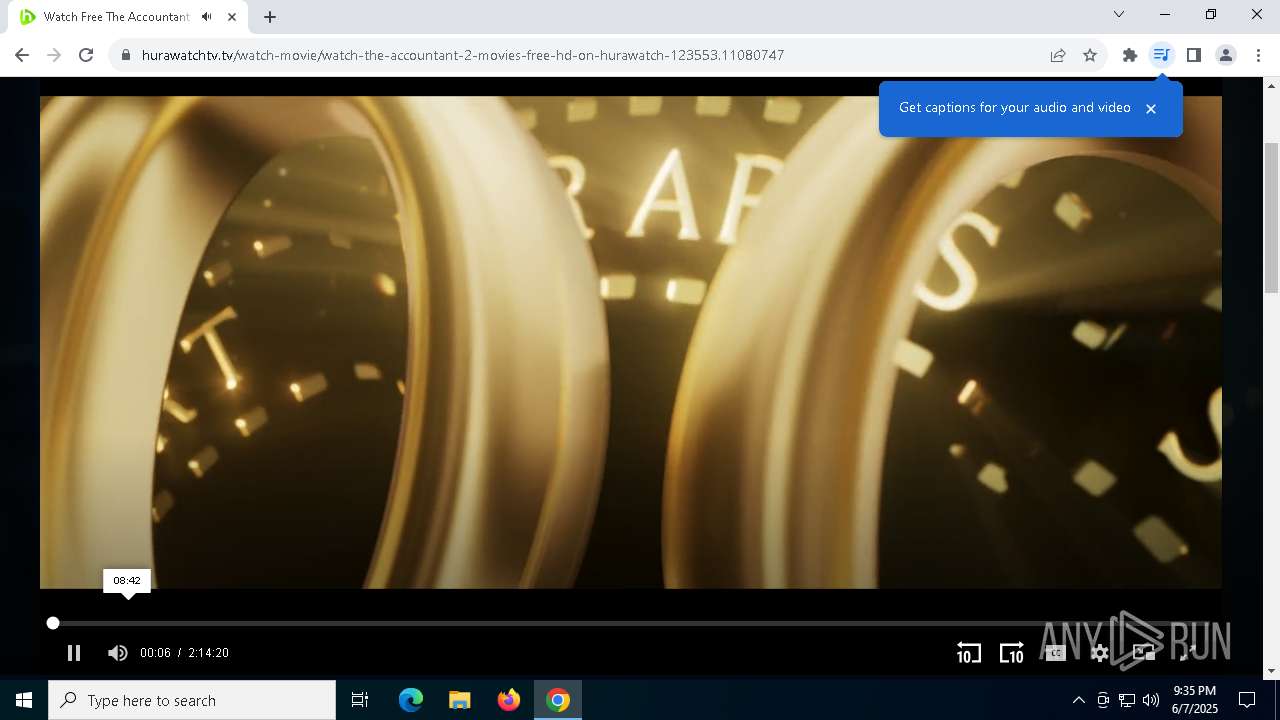Click the seek bar playhead knob

click(x=53, y=623)
